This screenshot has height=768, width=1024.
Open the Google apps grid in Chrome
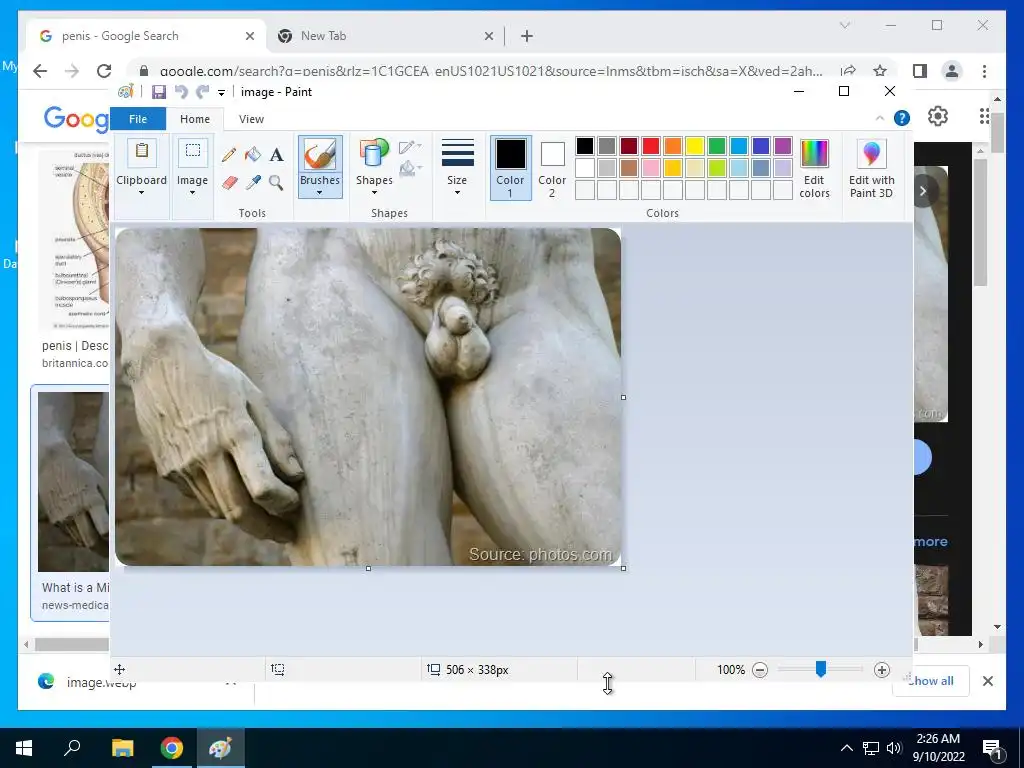click(984, 116)
